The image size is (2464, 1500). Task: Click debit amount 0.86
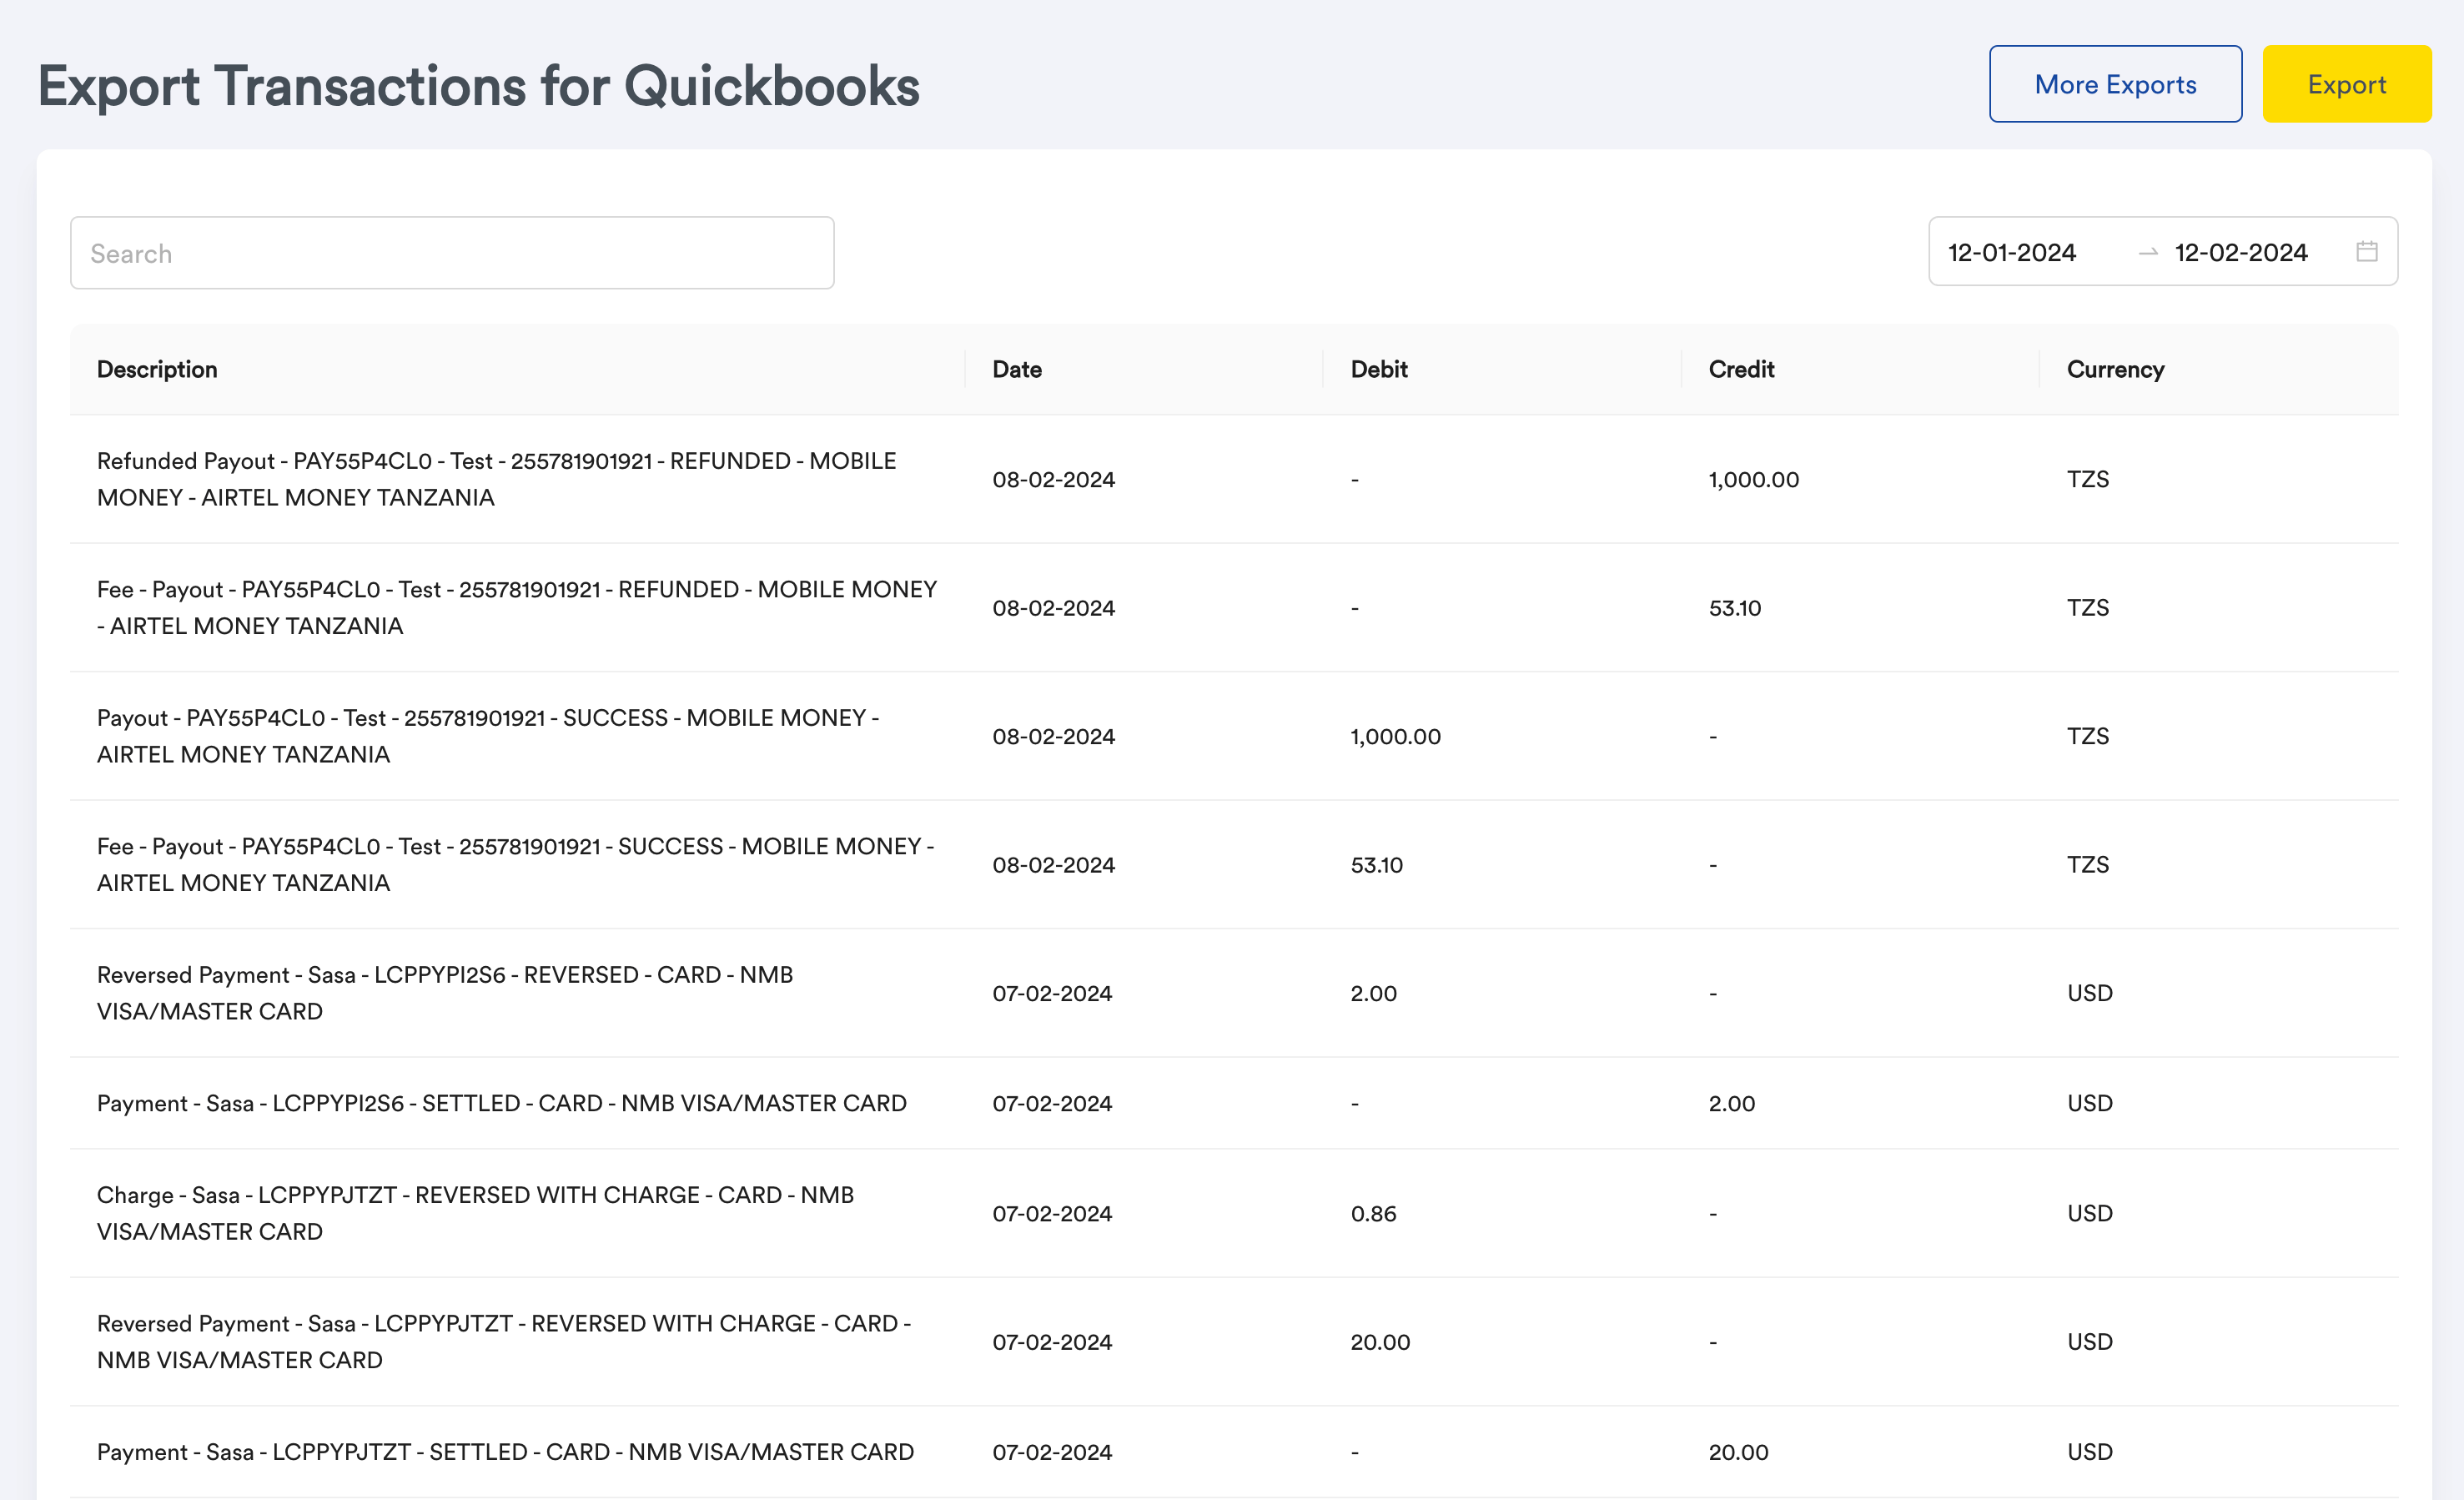(x=1373, y=1213)
